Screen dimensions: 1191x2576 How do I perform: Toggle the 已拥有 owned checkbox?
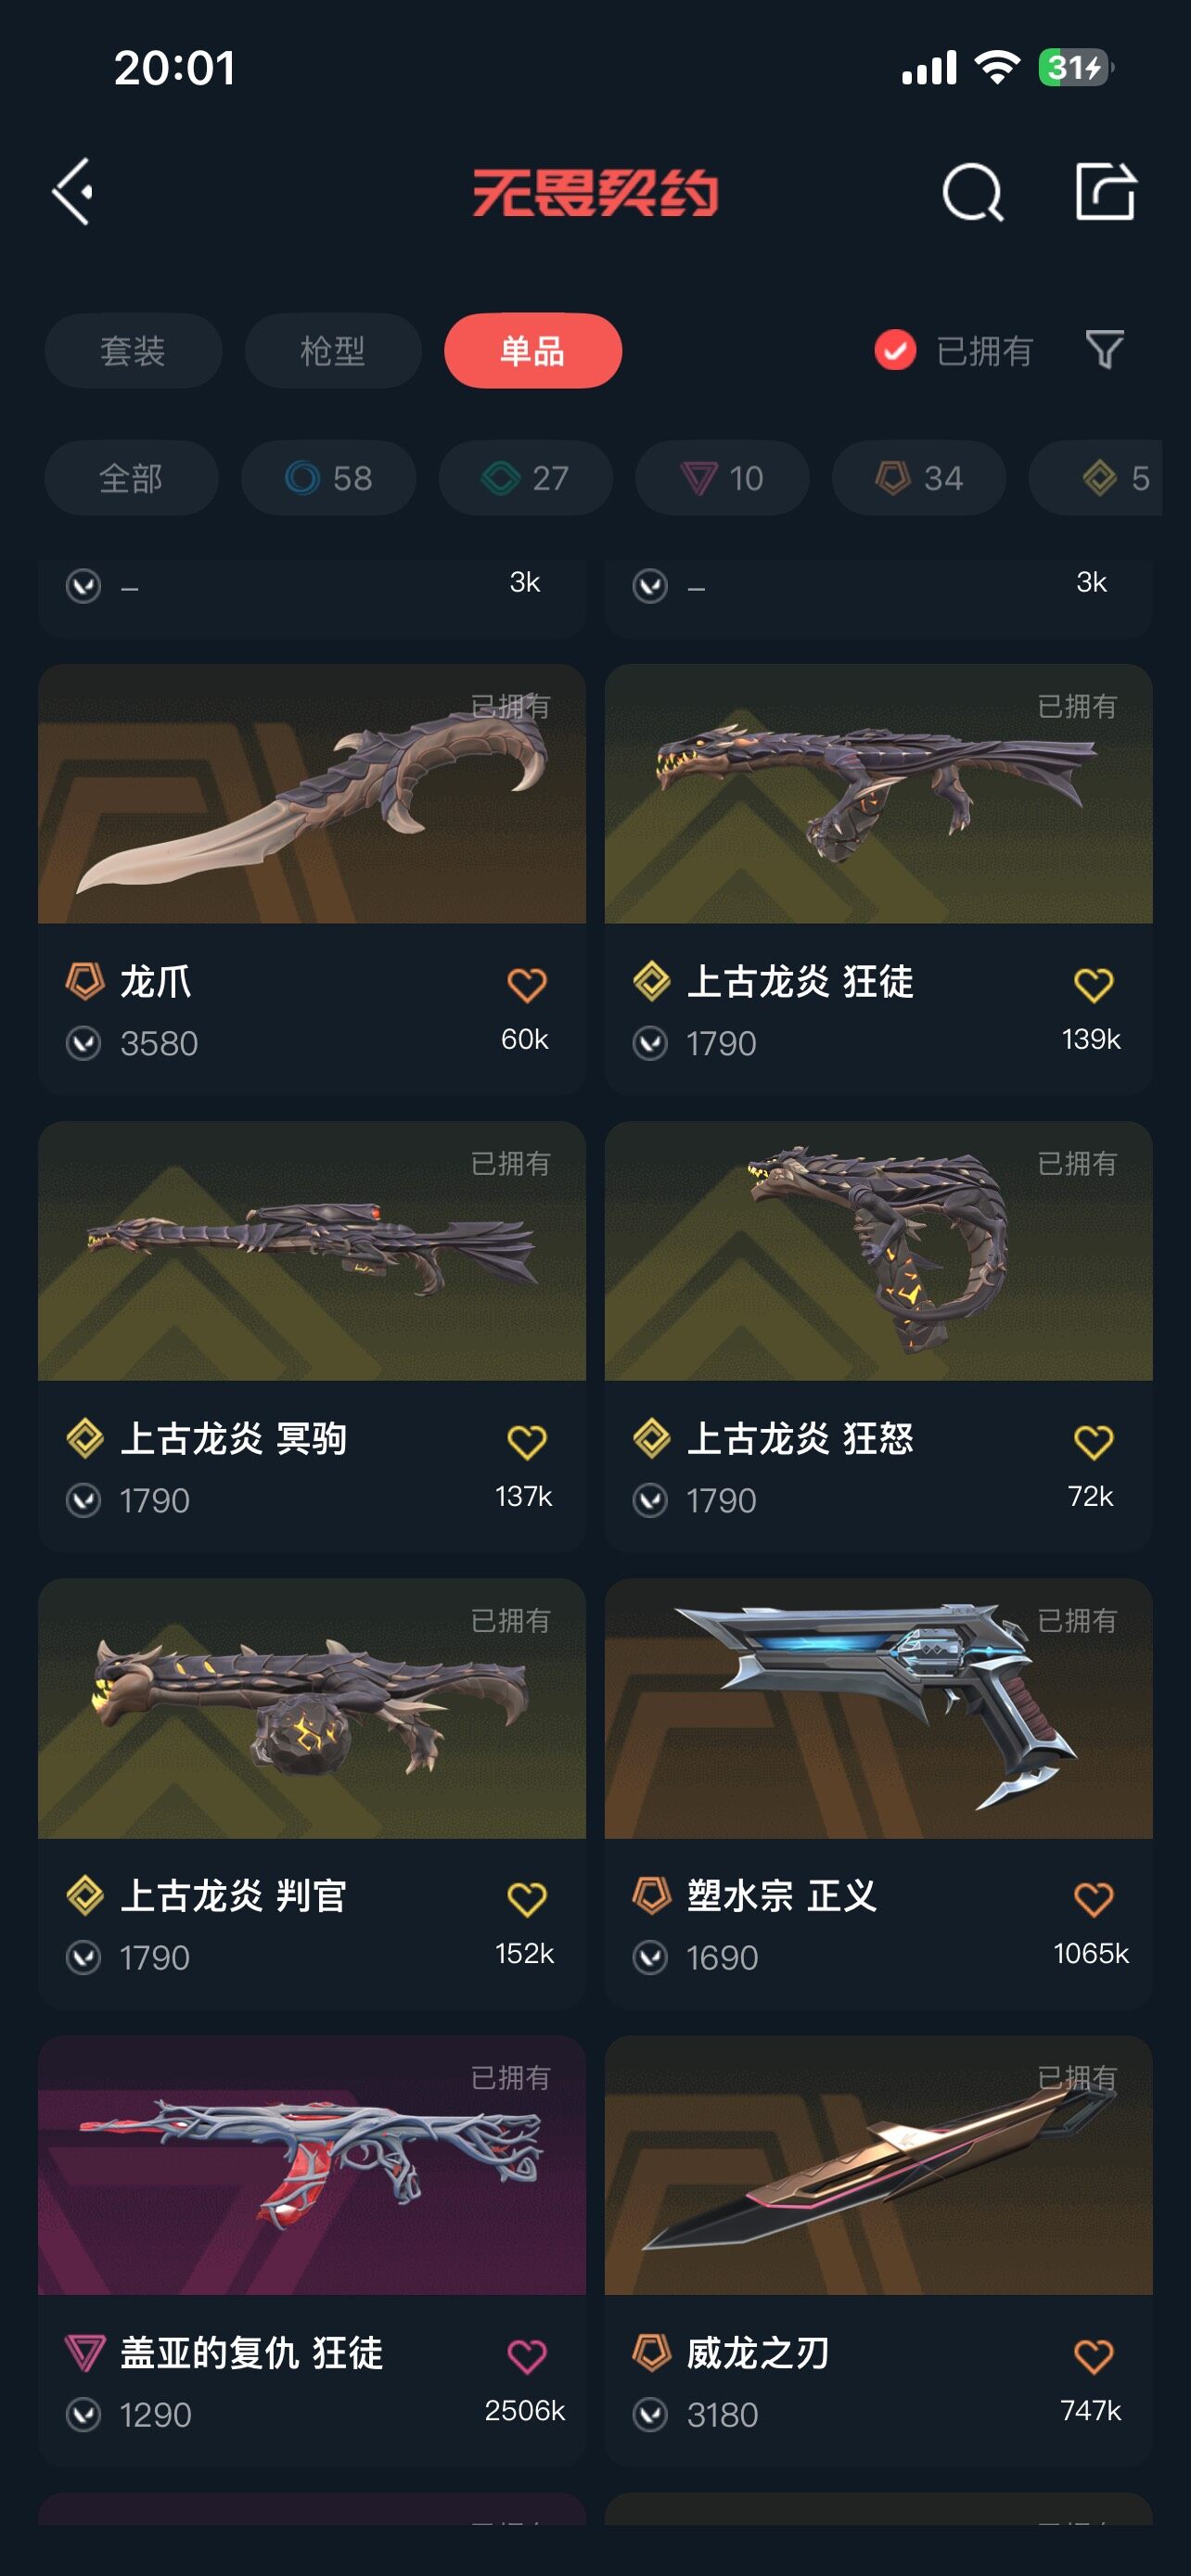coord(895,350)
